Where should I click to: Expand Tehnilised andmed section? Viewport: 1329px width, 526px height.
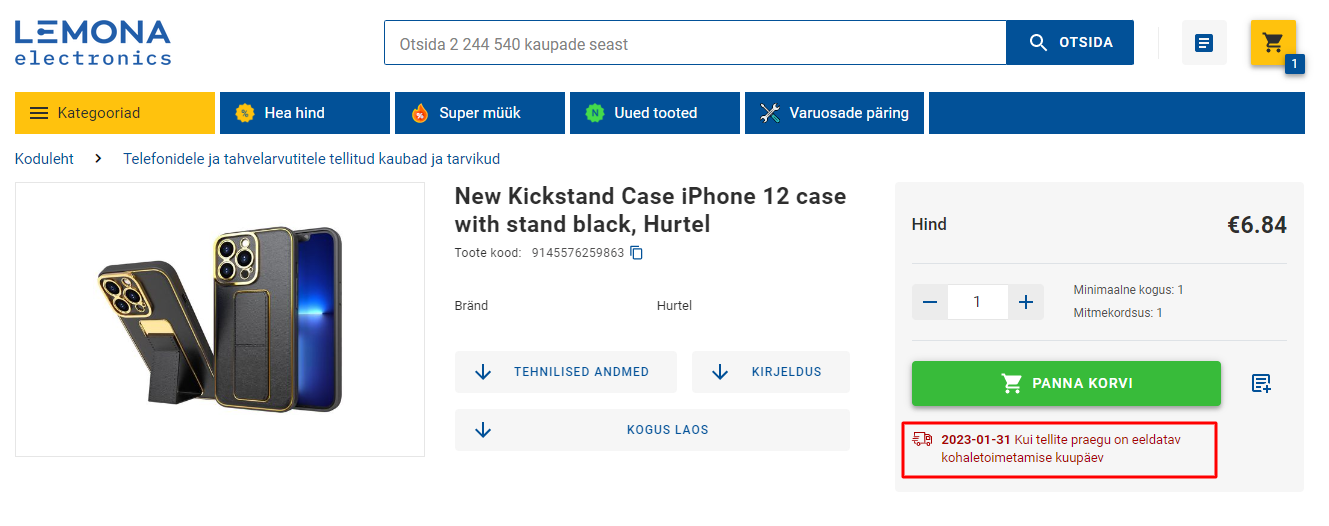pyautogui.click(x=566, y=372)
